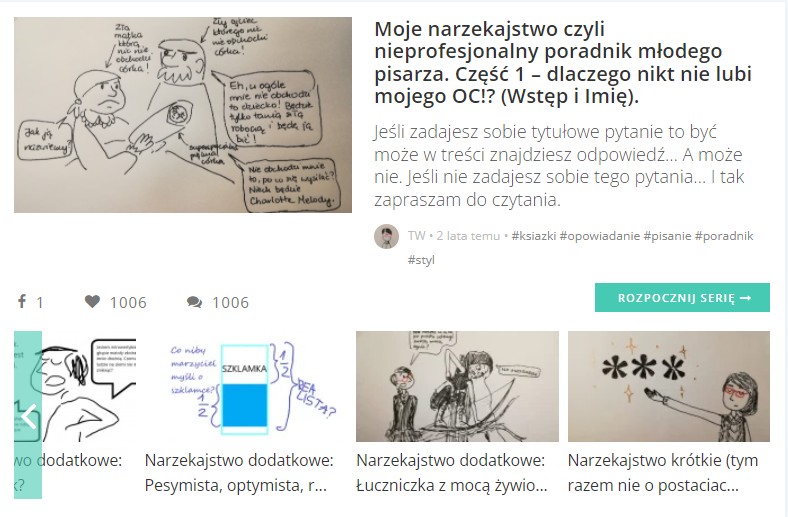Open the three asterisks drawing thumbnail

pos(669,386)
